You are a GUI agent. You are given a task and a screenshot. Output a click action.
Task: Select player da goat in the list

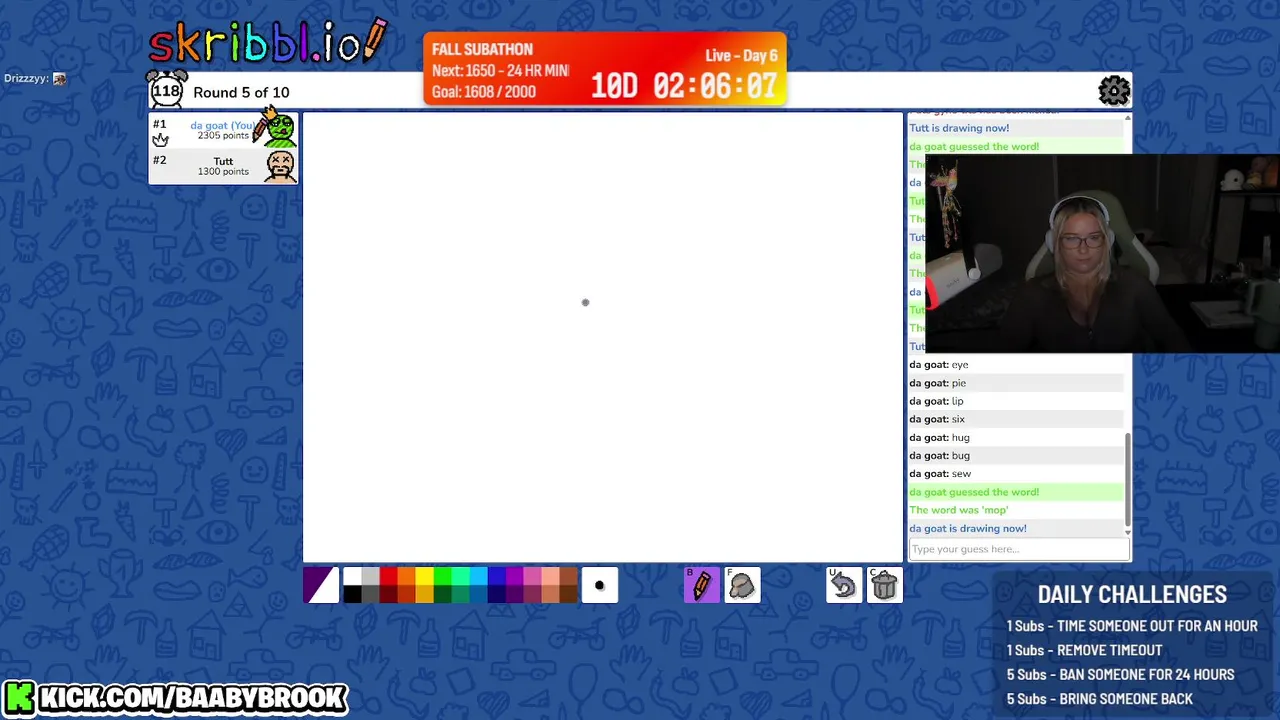tap(223, 130)
